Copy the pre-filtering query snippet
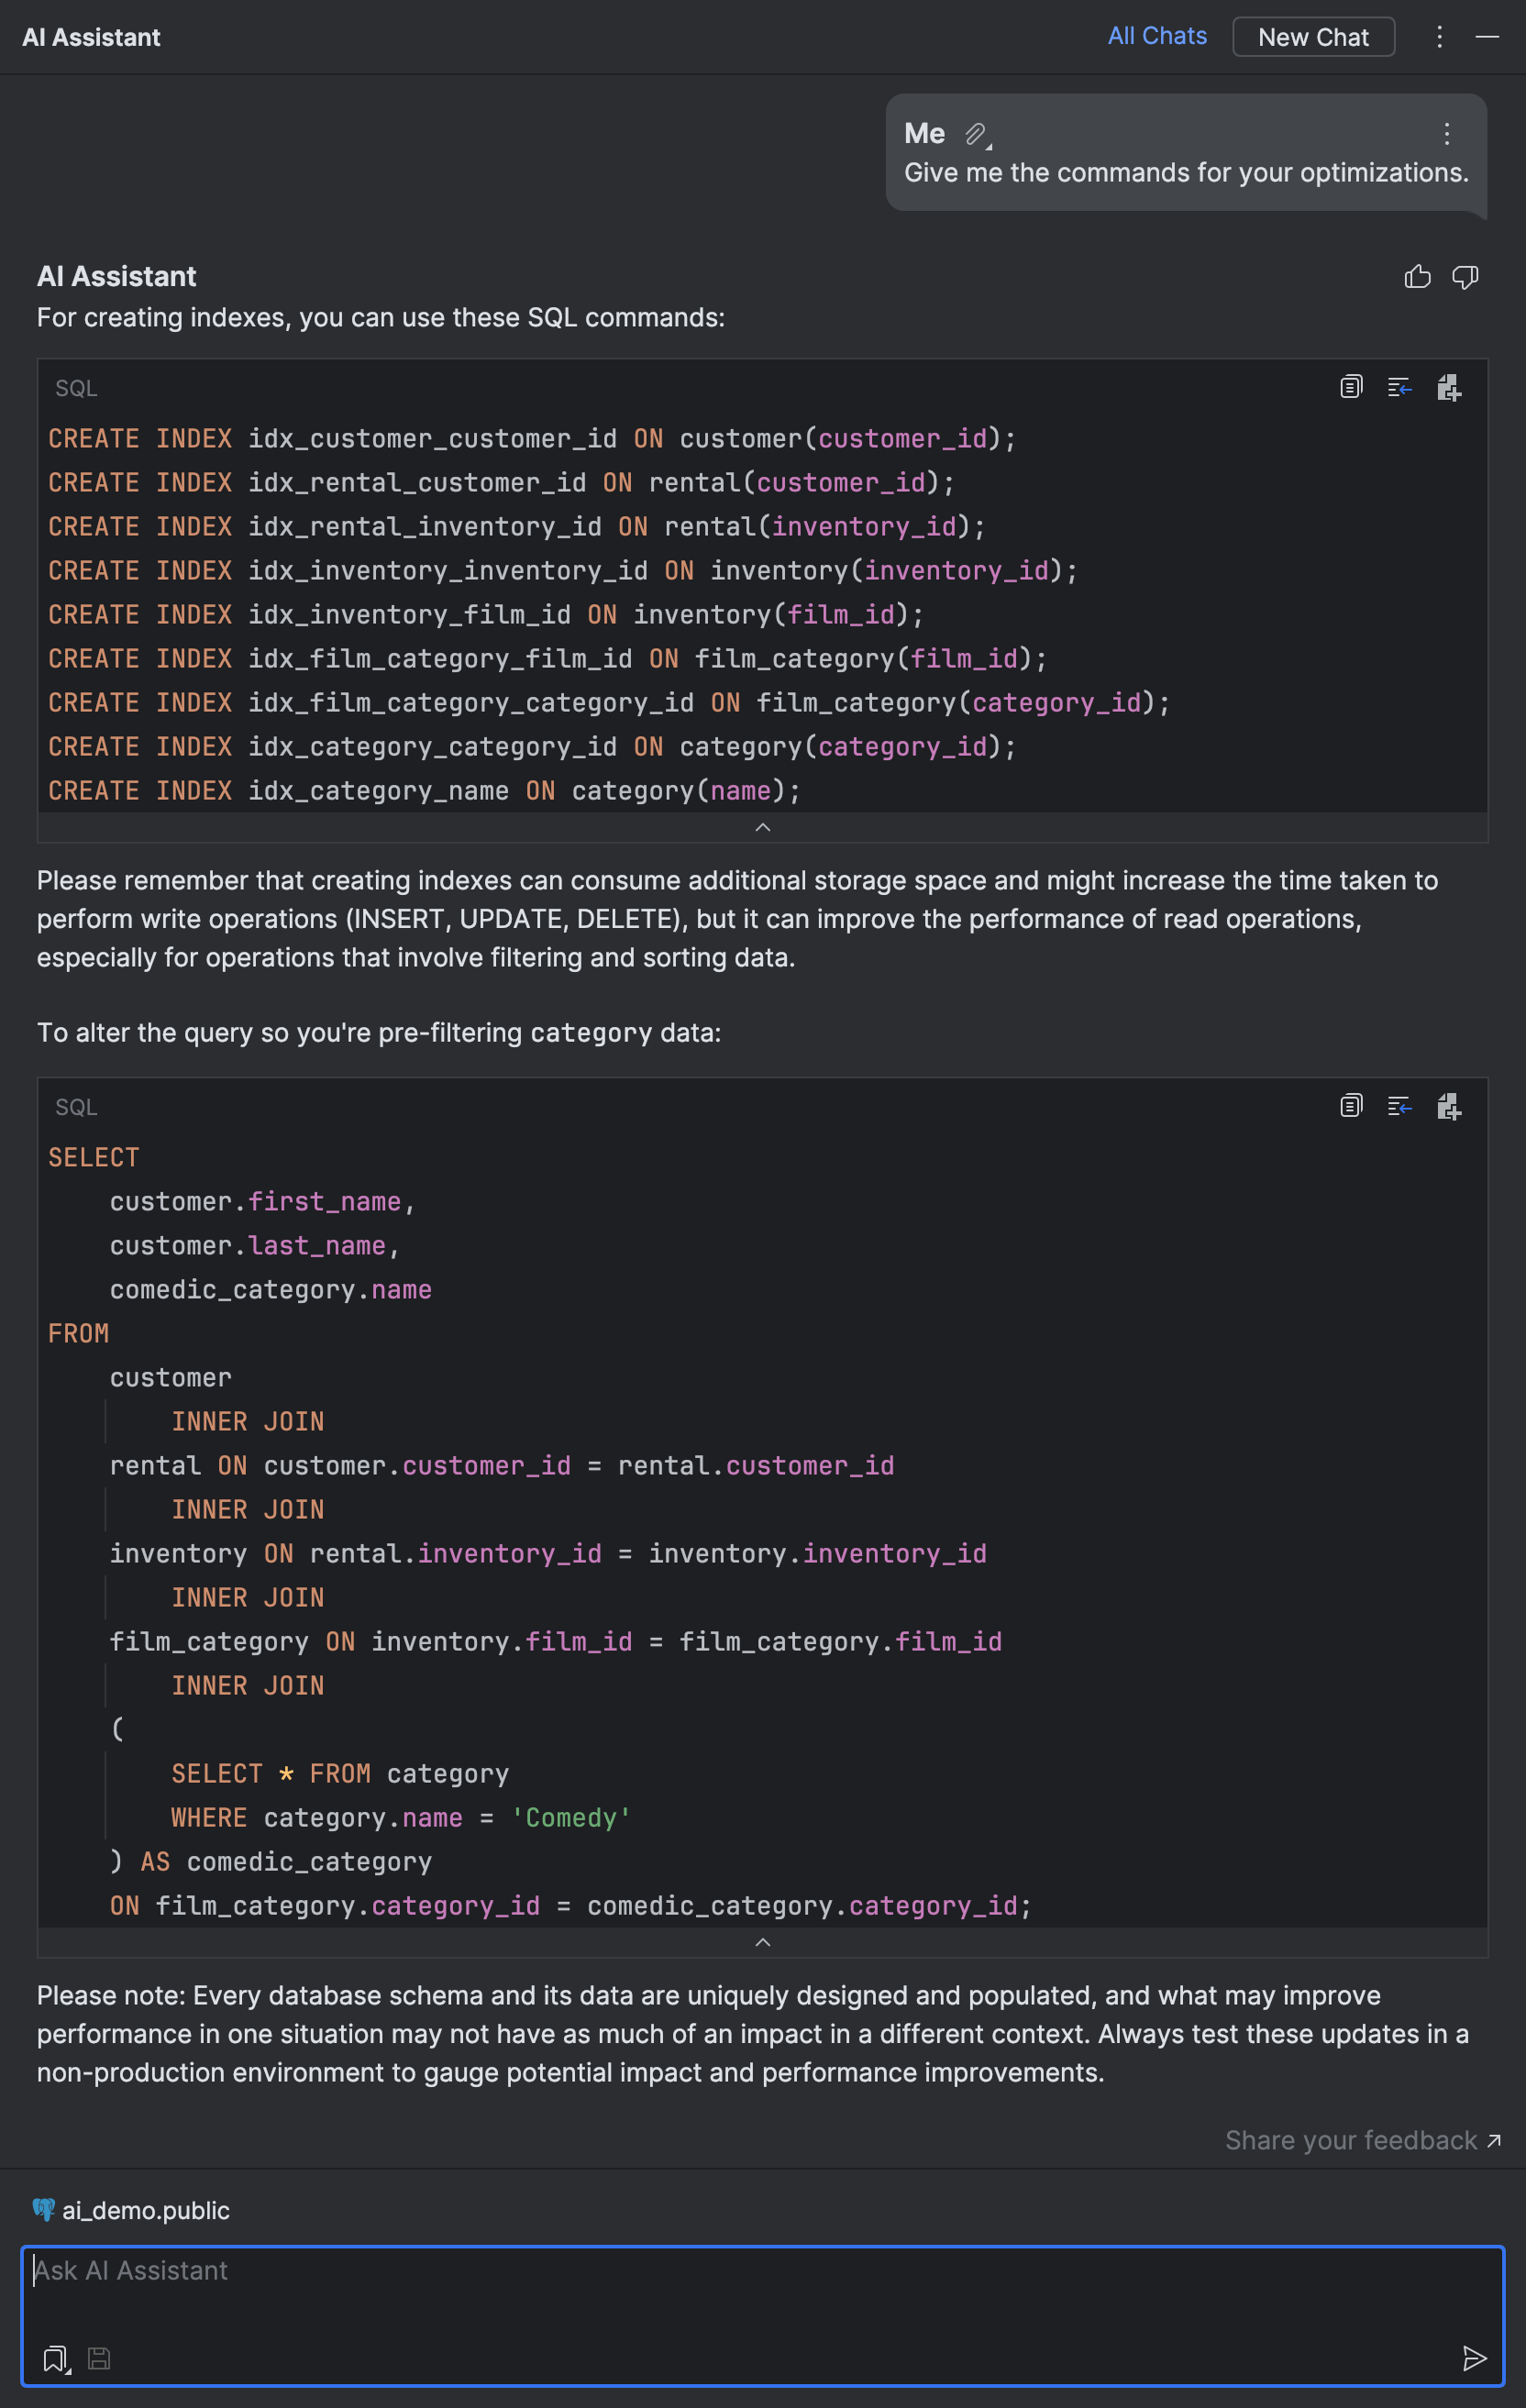Image resolution: width=1526 pixels, height=2408 pixels. pyautogui.click(x=1351, y=1106)
